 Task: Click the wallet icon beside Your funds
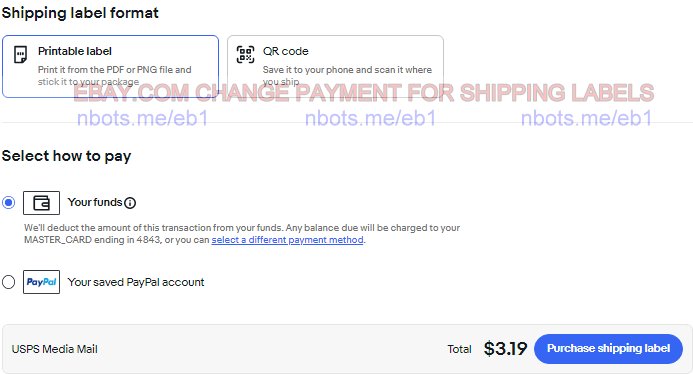[42, 203]
